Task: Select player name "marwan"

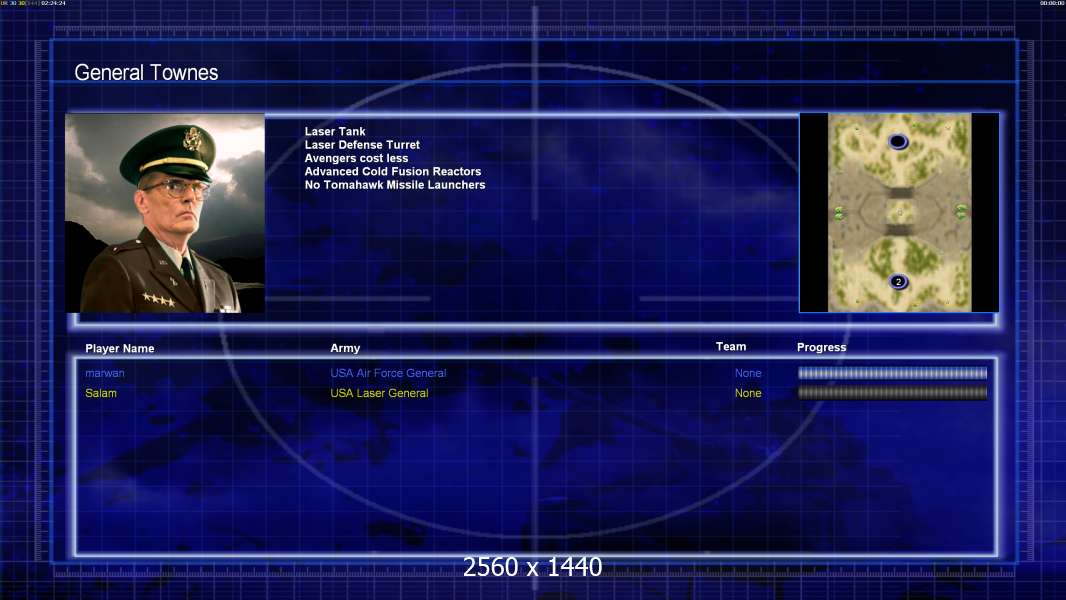Action: click(x=105, y=373)
